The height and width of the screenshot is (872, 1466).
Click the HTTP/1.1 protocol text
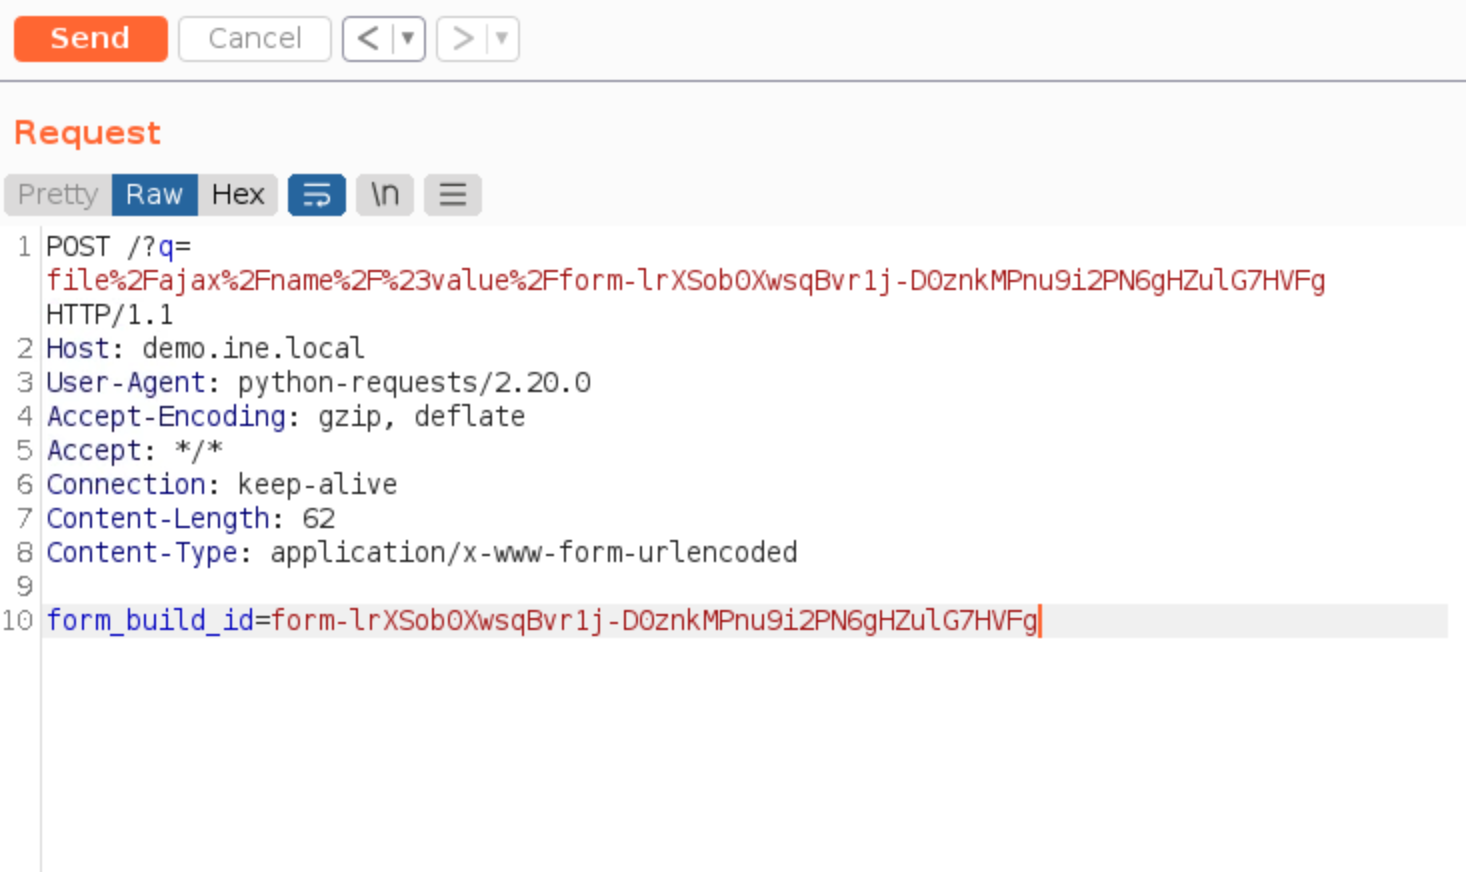pyautogui.click(x=110, y=315)
